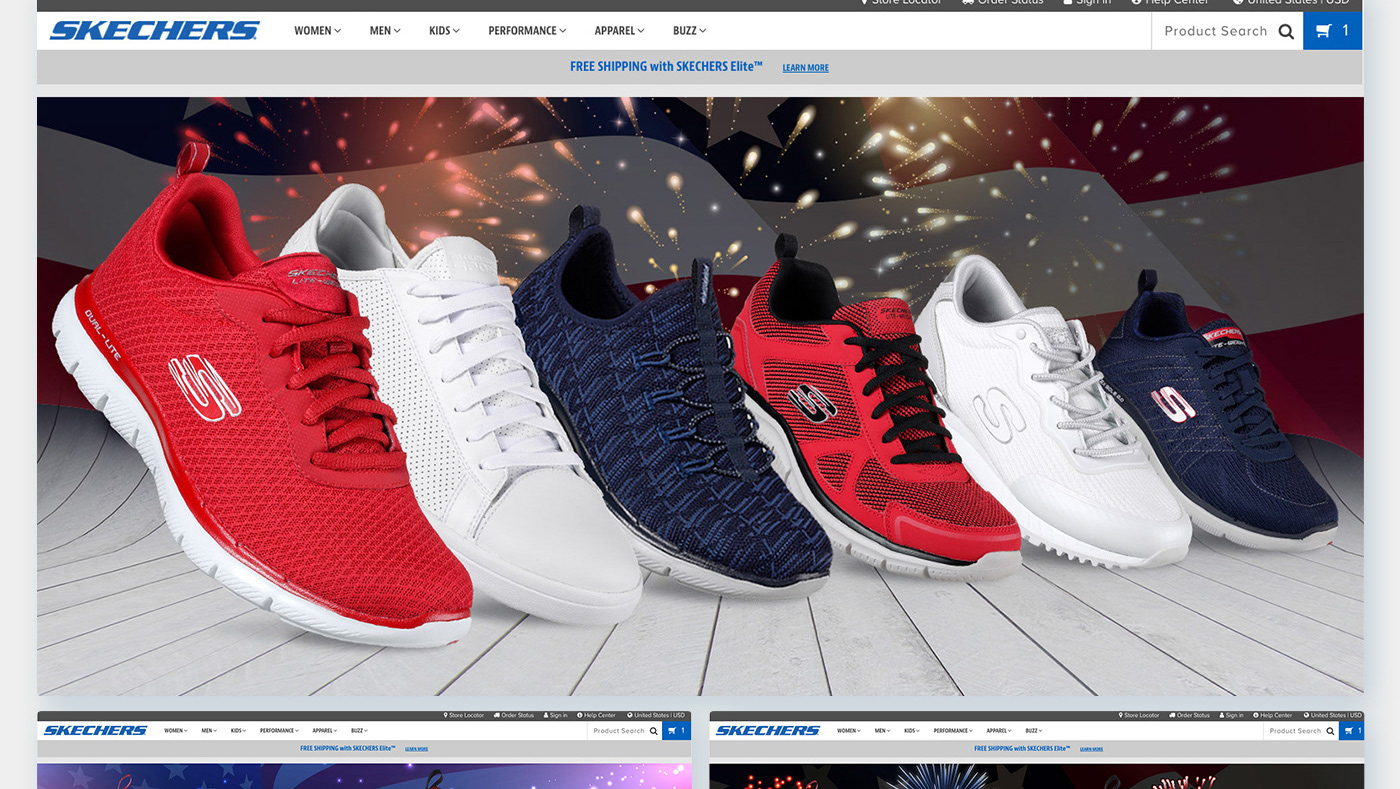
Task: Click Order Status in the lower-left page
Action: coord(514,715)
